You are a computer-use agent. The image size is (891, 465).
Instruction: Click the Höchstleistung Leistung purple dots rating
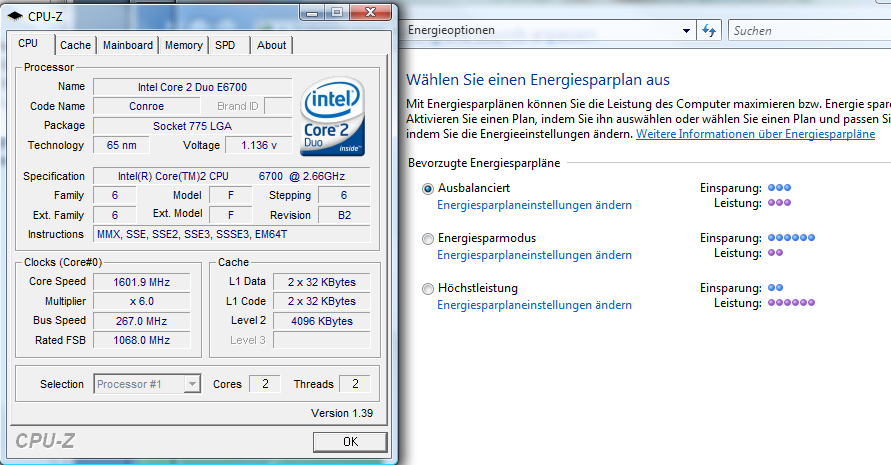point(792,303)
